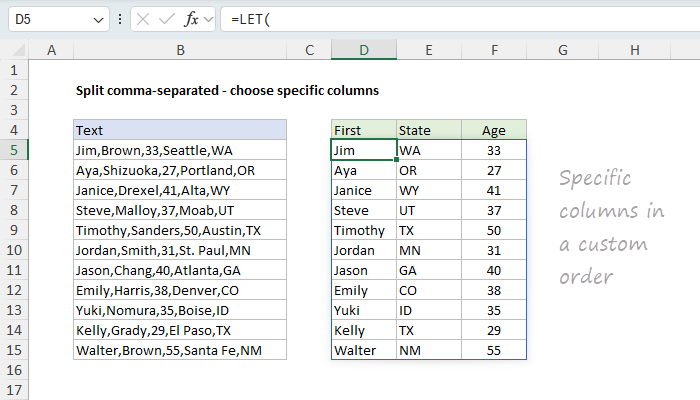Image resolution: width=700 pixels, height=400 pixels.
Task: Click the State header cell
Action: [428, 130]
